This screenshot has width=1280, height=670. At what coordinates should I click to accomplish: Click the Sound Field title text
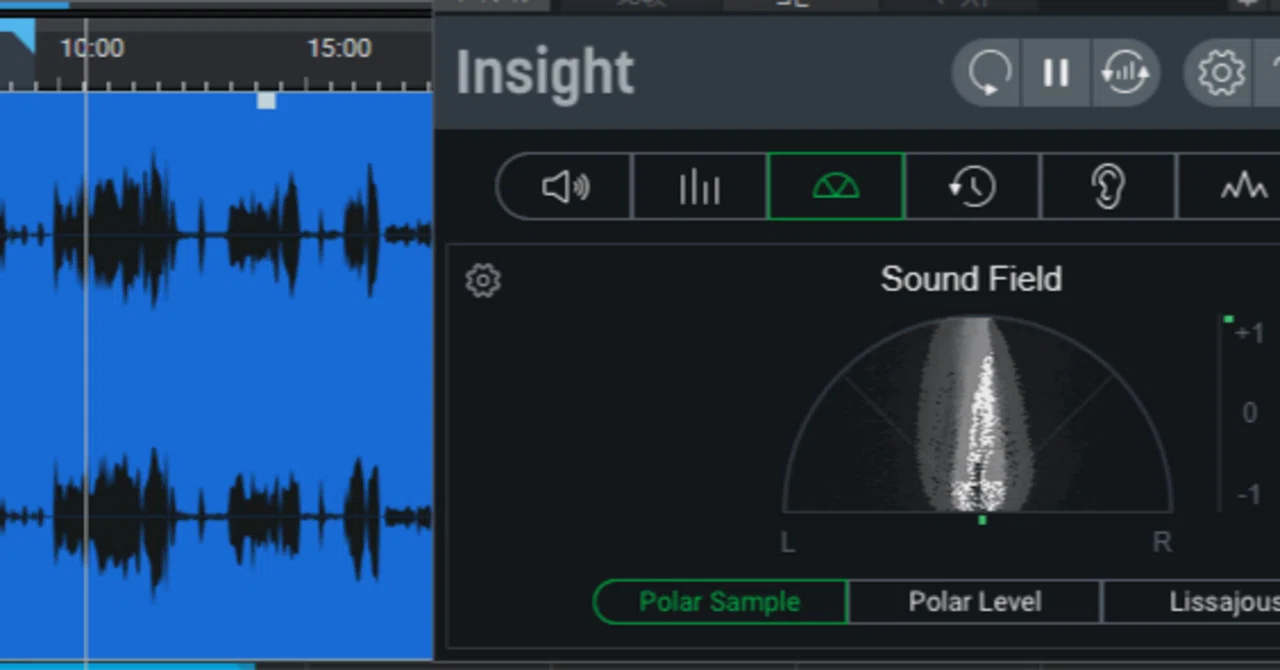point(971,279)
